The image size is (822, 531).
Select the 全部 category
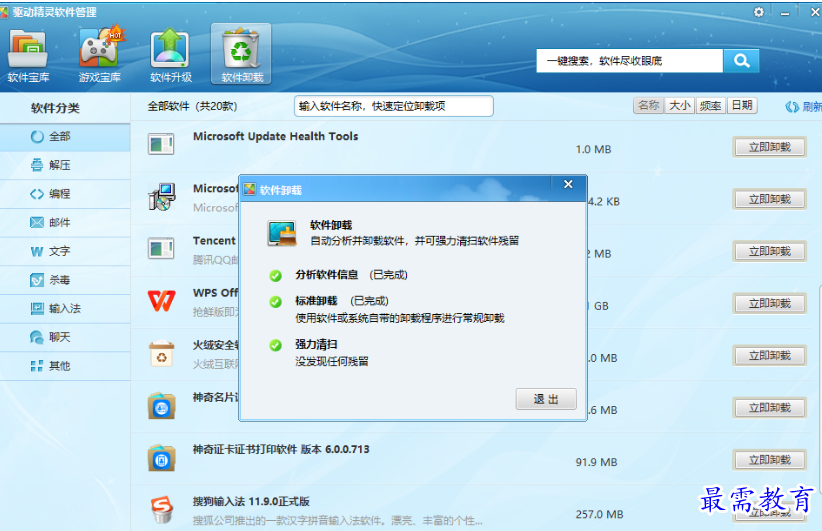coord(65,137)
